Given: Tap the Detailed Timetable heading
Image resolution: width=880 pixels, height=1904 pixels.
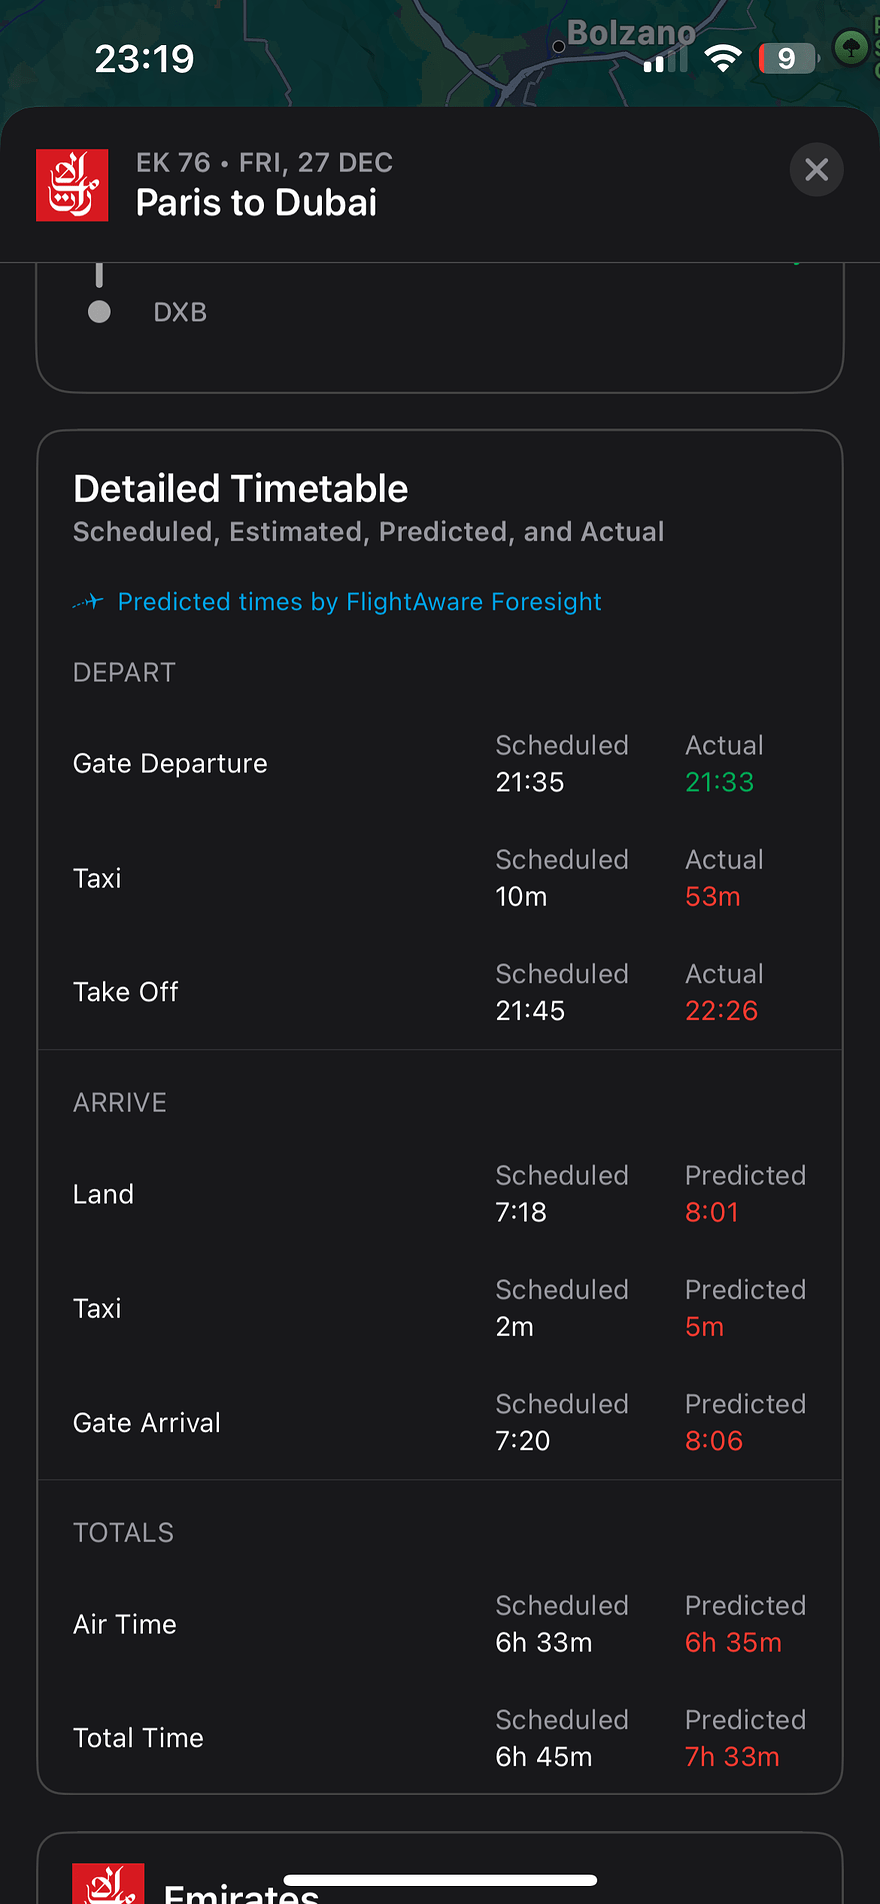Looking at the screenshot, I should tap(241, 489).
